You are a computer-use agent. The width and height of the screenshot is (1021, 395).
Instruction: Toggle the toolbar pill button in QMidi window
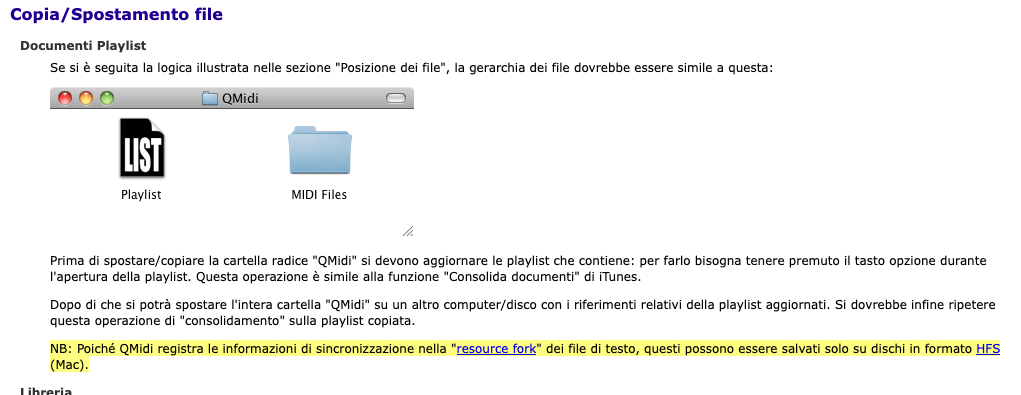396,98
